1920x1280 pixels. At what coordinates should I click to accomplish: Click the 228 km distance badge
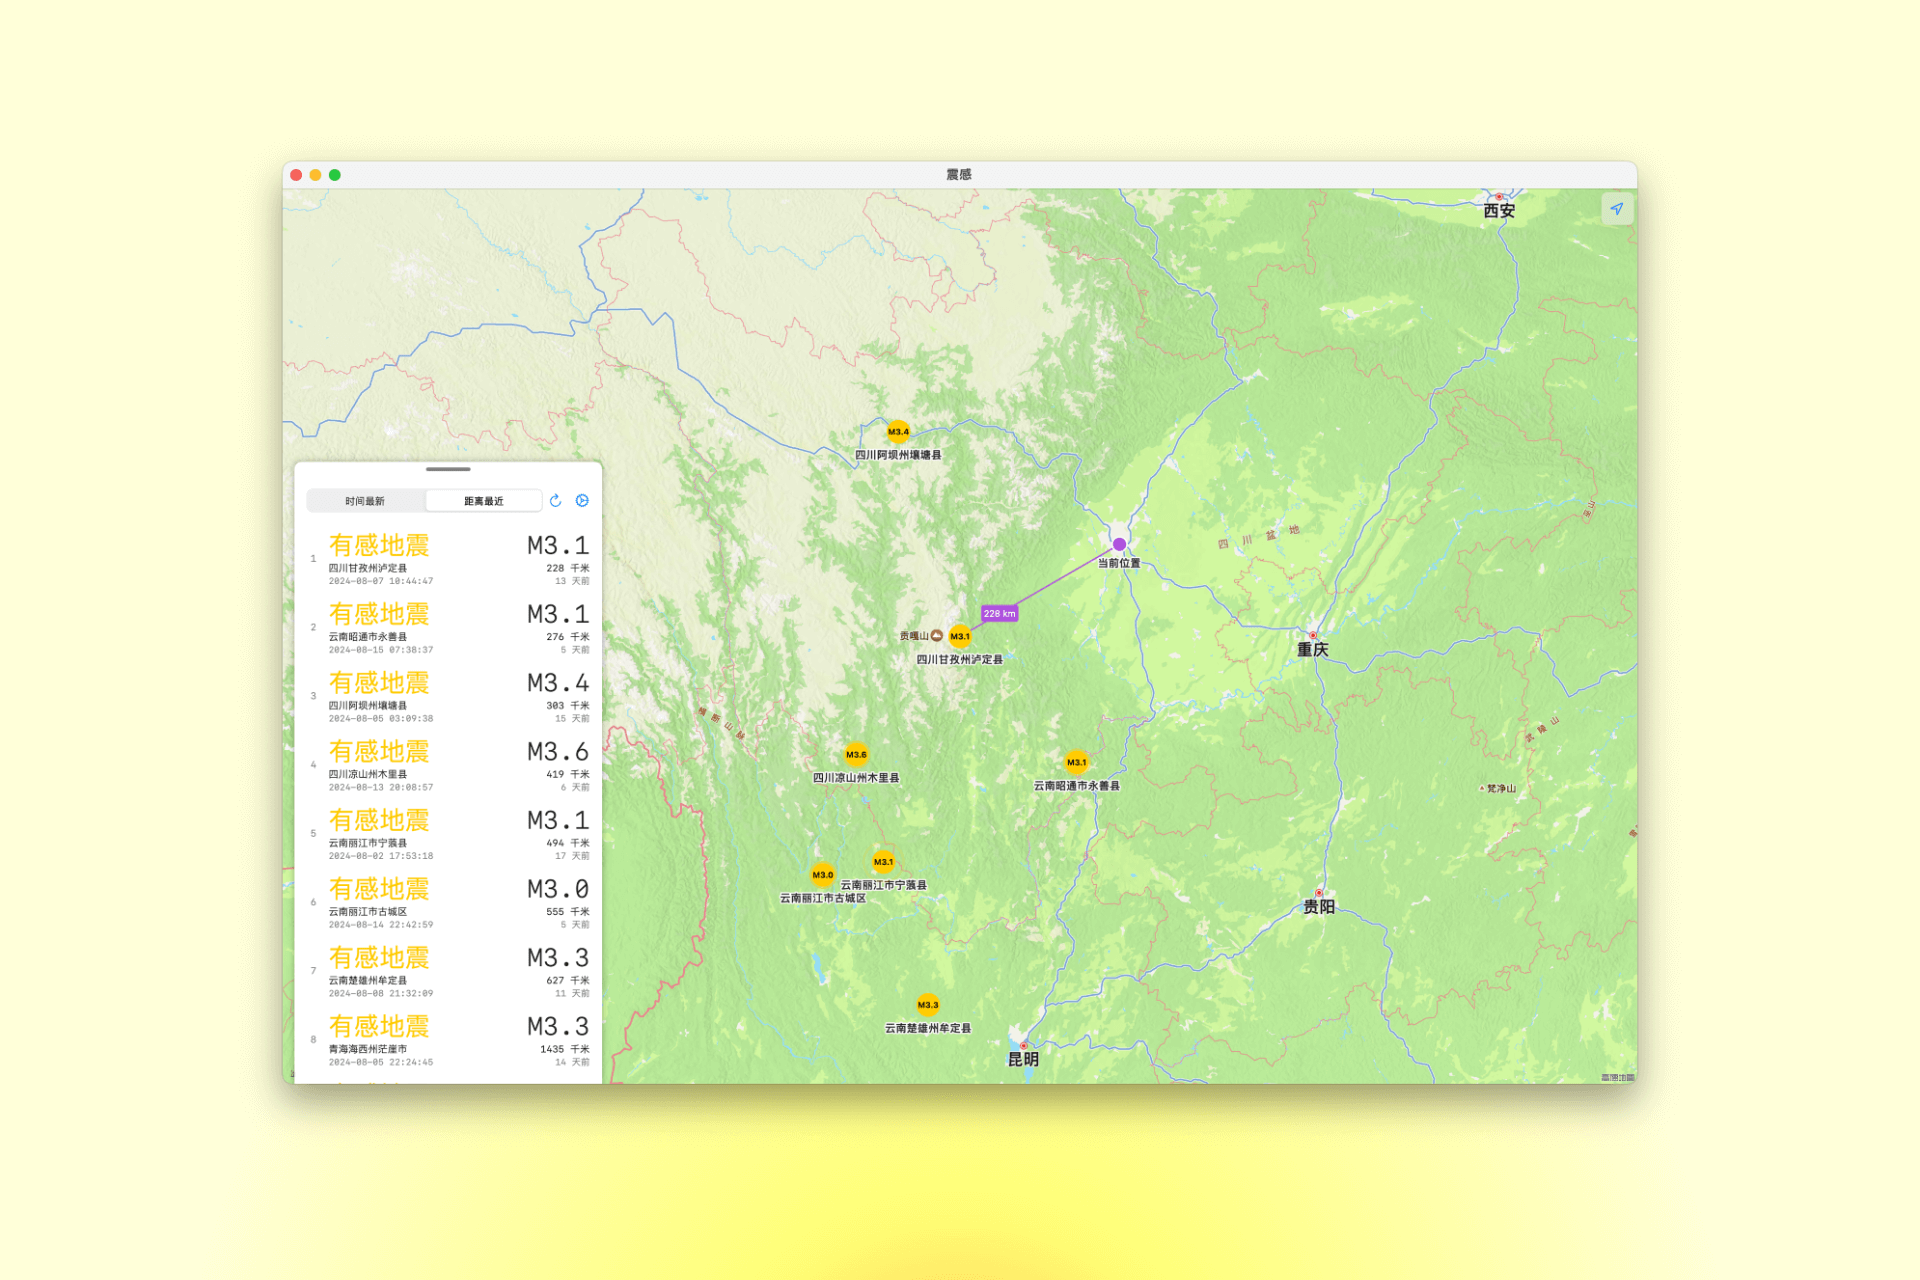click(x=999, y=614)
